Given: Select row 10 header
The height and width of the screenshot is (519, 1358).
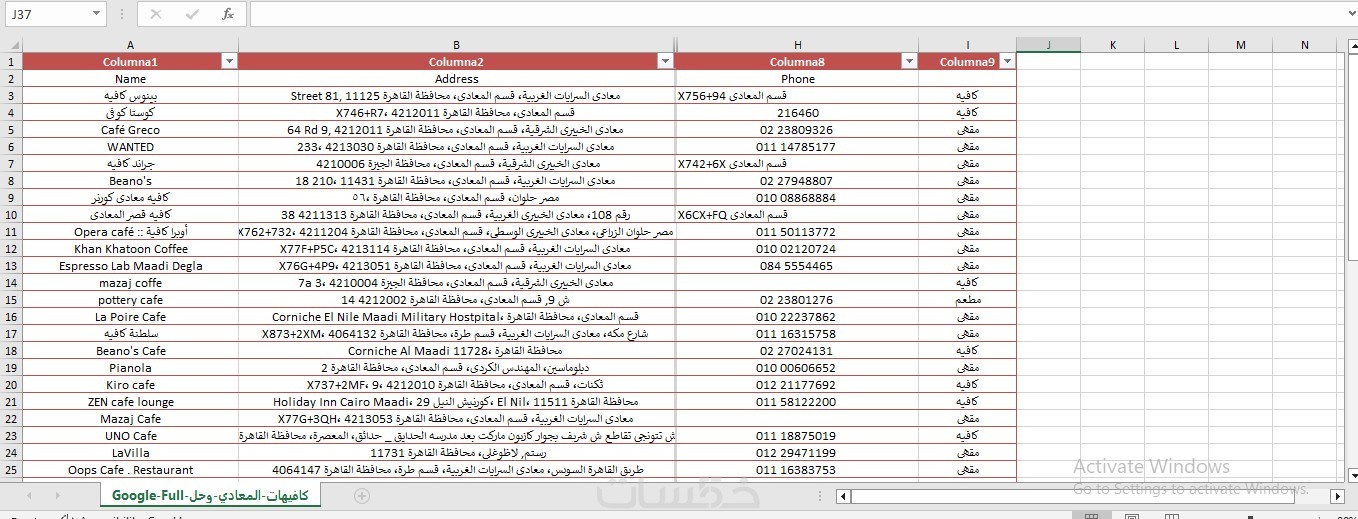Looking at the screenshot, I should 11,215.
